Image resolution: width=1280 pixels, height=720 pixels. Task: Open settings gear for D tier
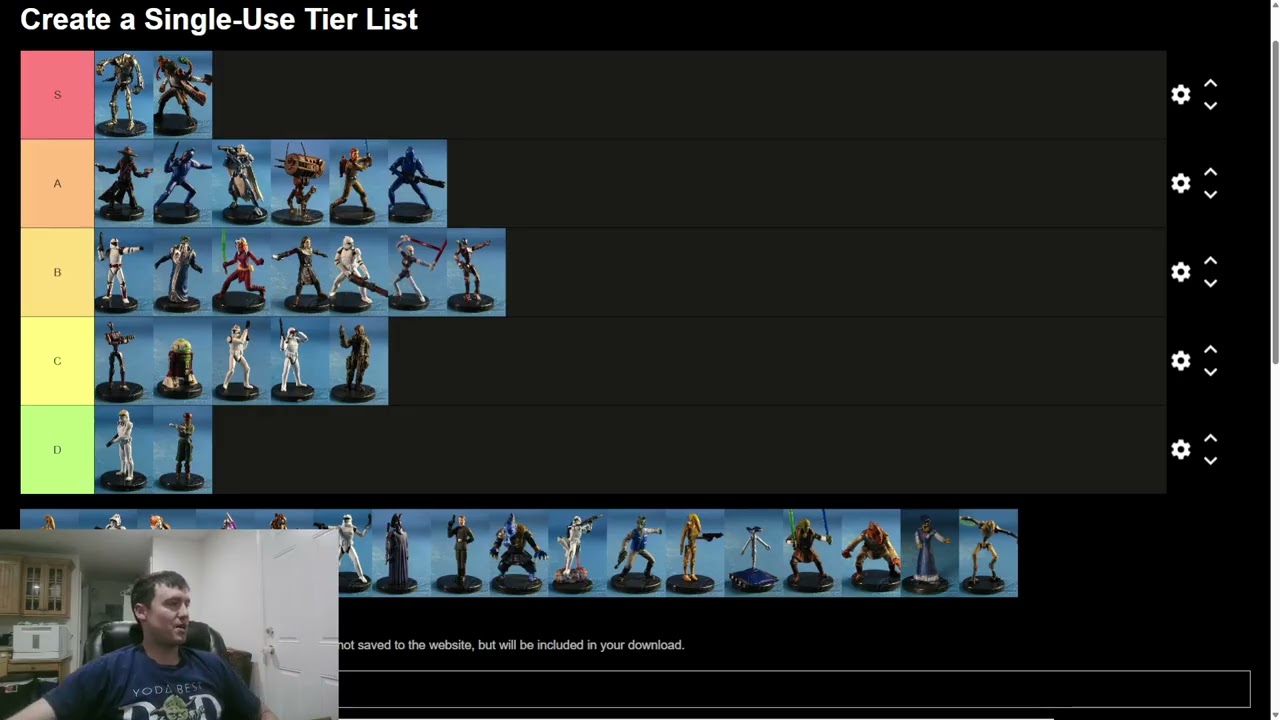[1181, 450]
